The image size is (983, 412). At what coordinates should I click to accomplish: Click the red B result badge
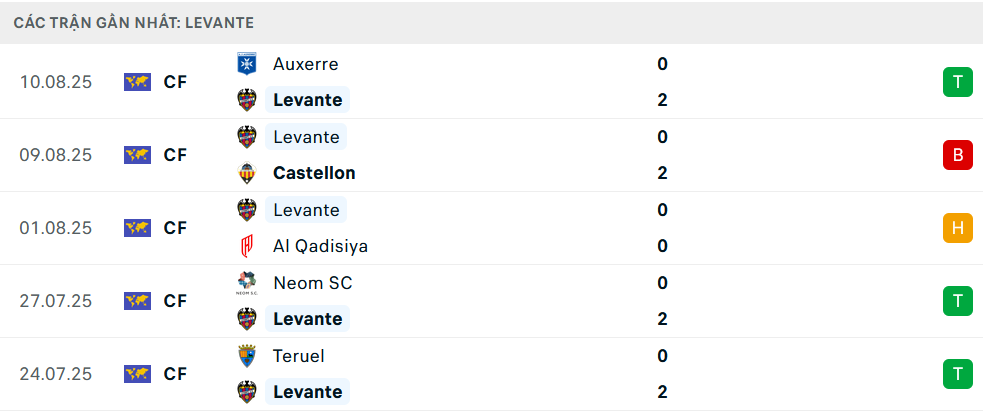(957, 155)
